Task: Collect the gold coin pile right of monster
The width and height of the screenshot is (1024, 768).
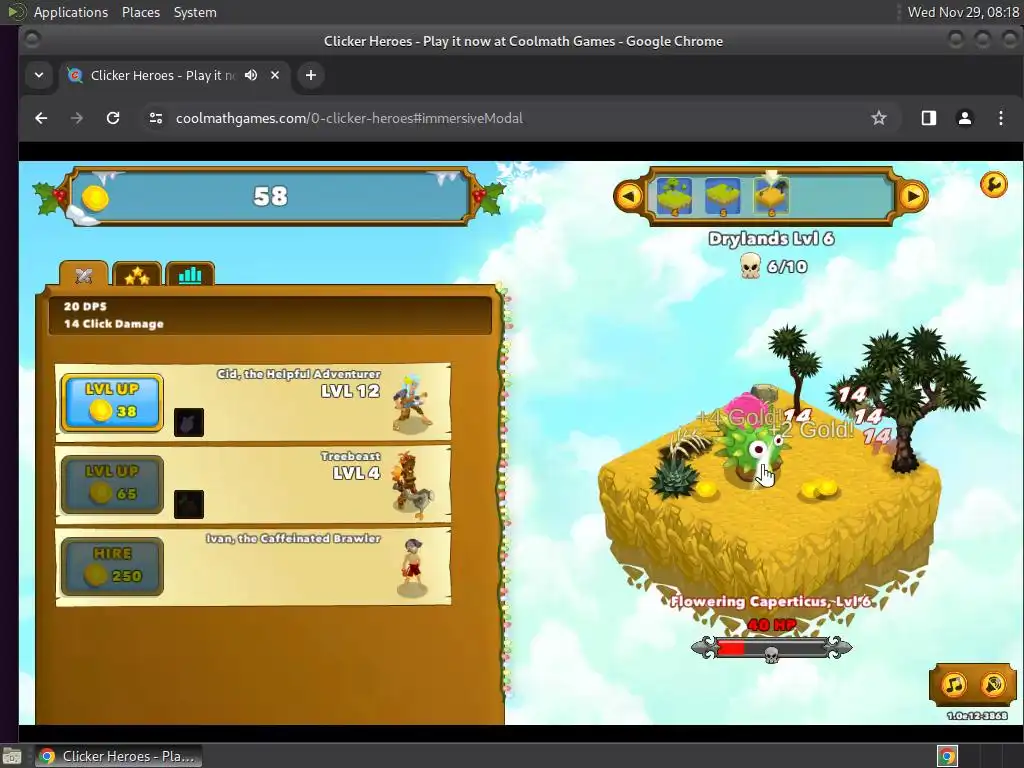Action: (820, 488)
